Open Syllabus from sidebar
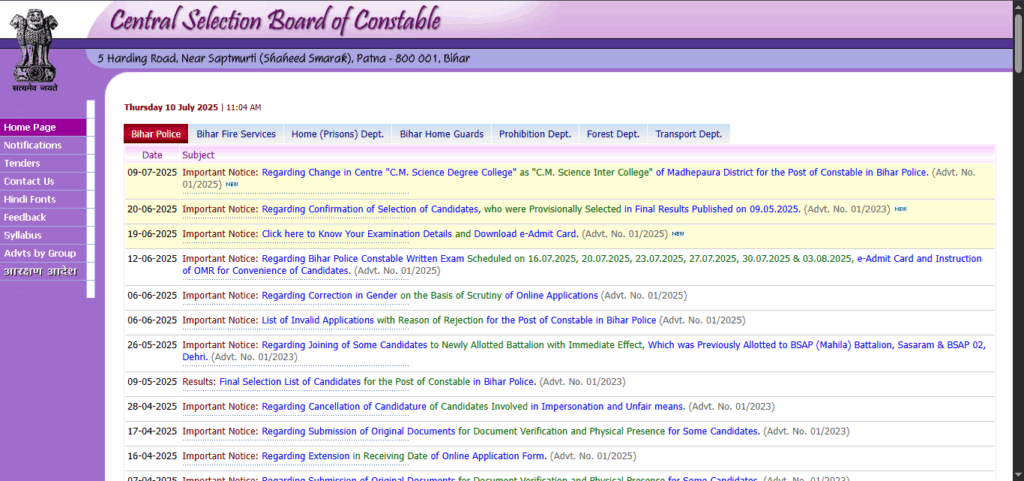This screenshot has width=1024, height=481. click(x=43, y=235)
